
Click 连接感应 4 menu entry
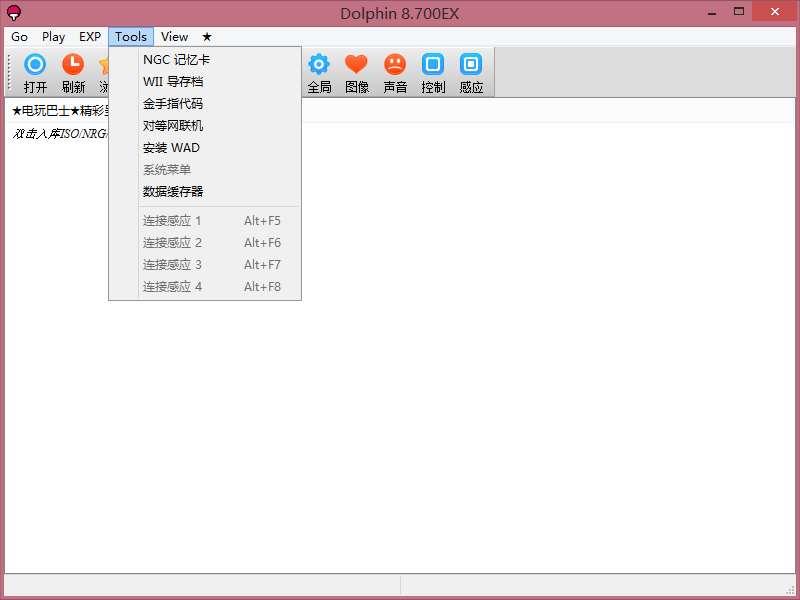tap(205, 286)
